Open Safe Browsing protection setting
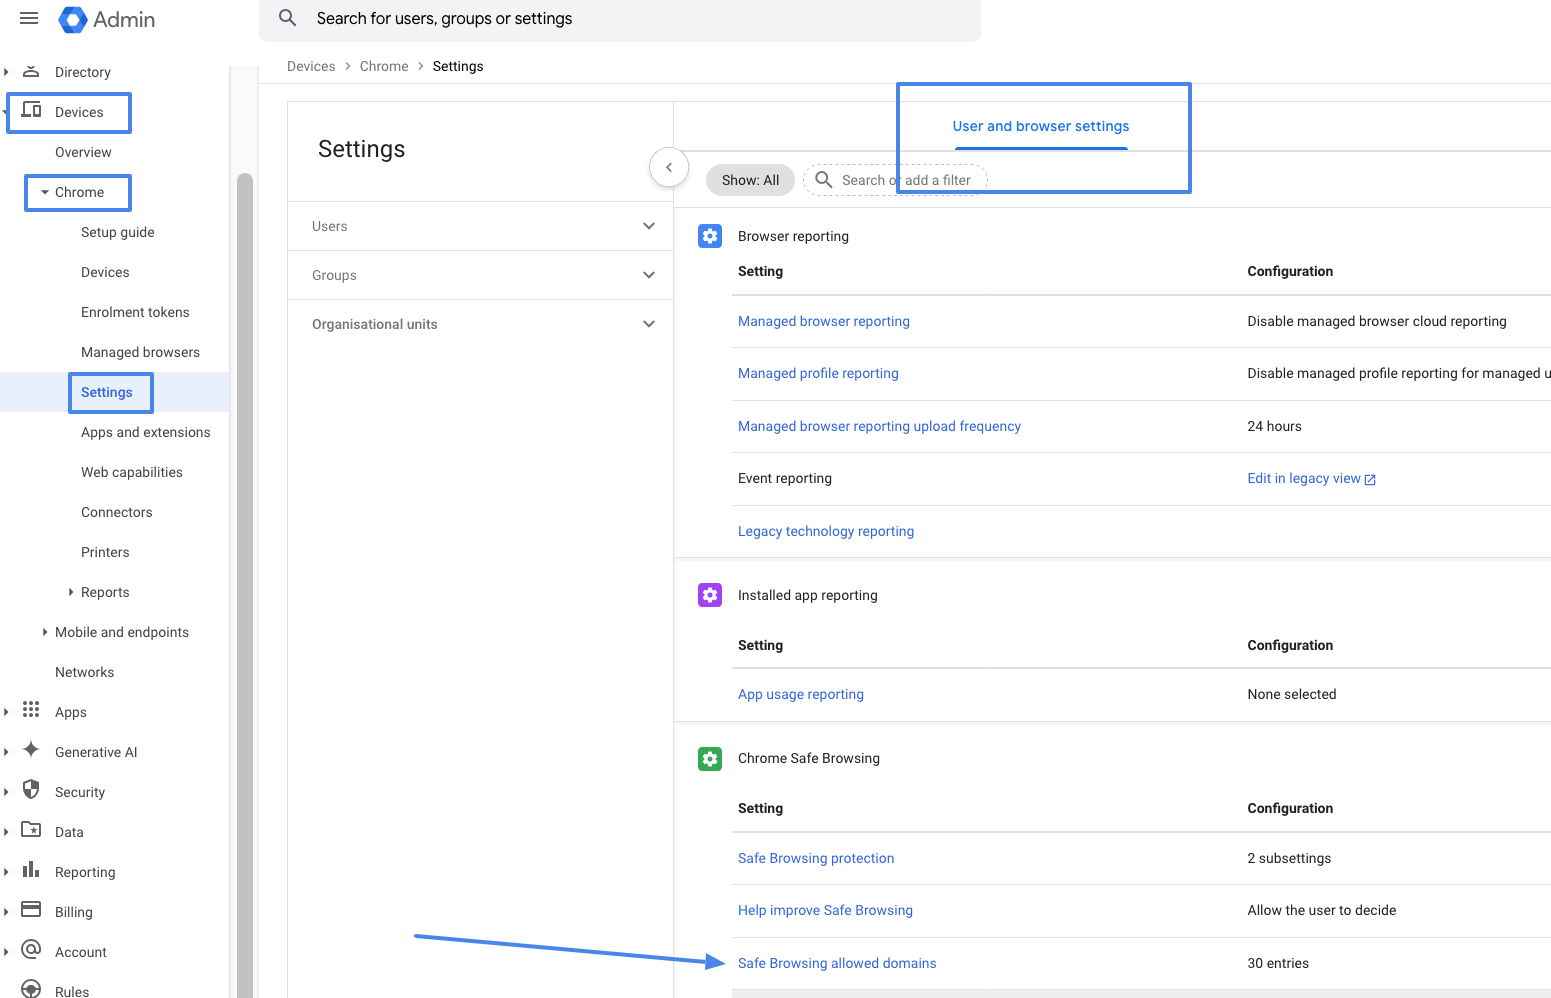1551x998 pixels. [816, 858]
